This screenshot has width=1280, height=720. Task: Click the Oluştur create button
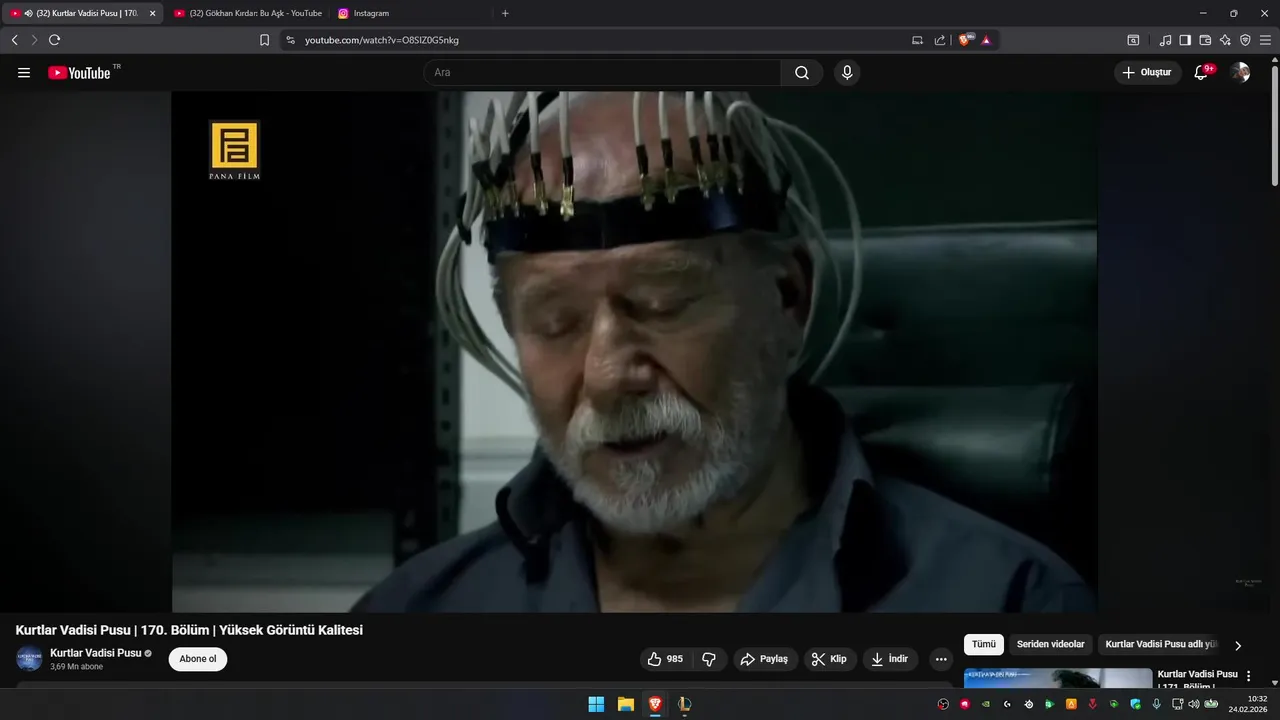click(1147, 72)
